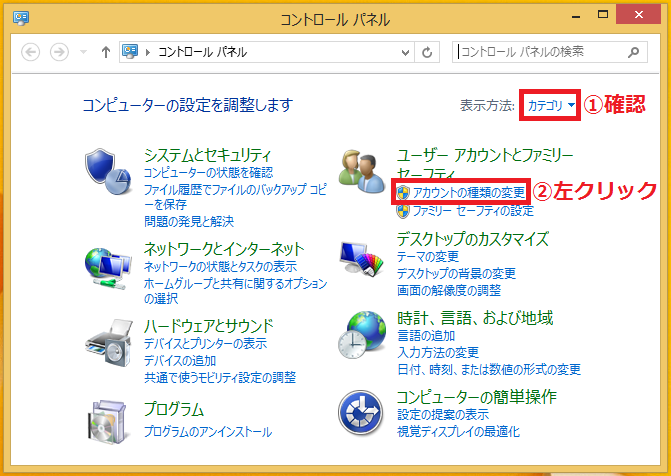The height and width of the screenshot is (476, 671).
Task: Click the Programs disc box icon
Action: click(107, 422)
